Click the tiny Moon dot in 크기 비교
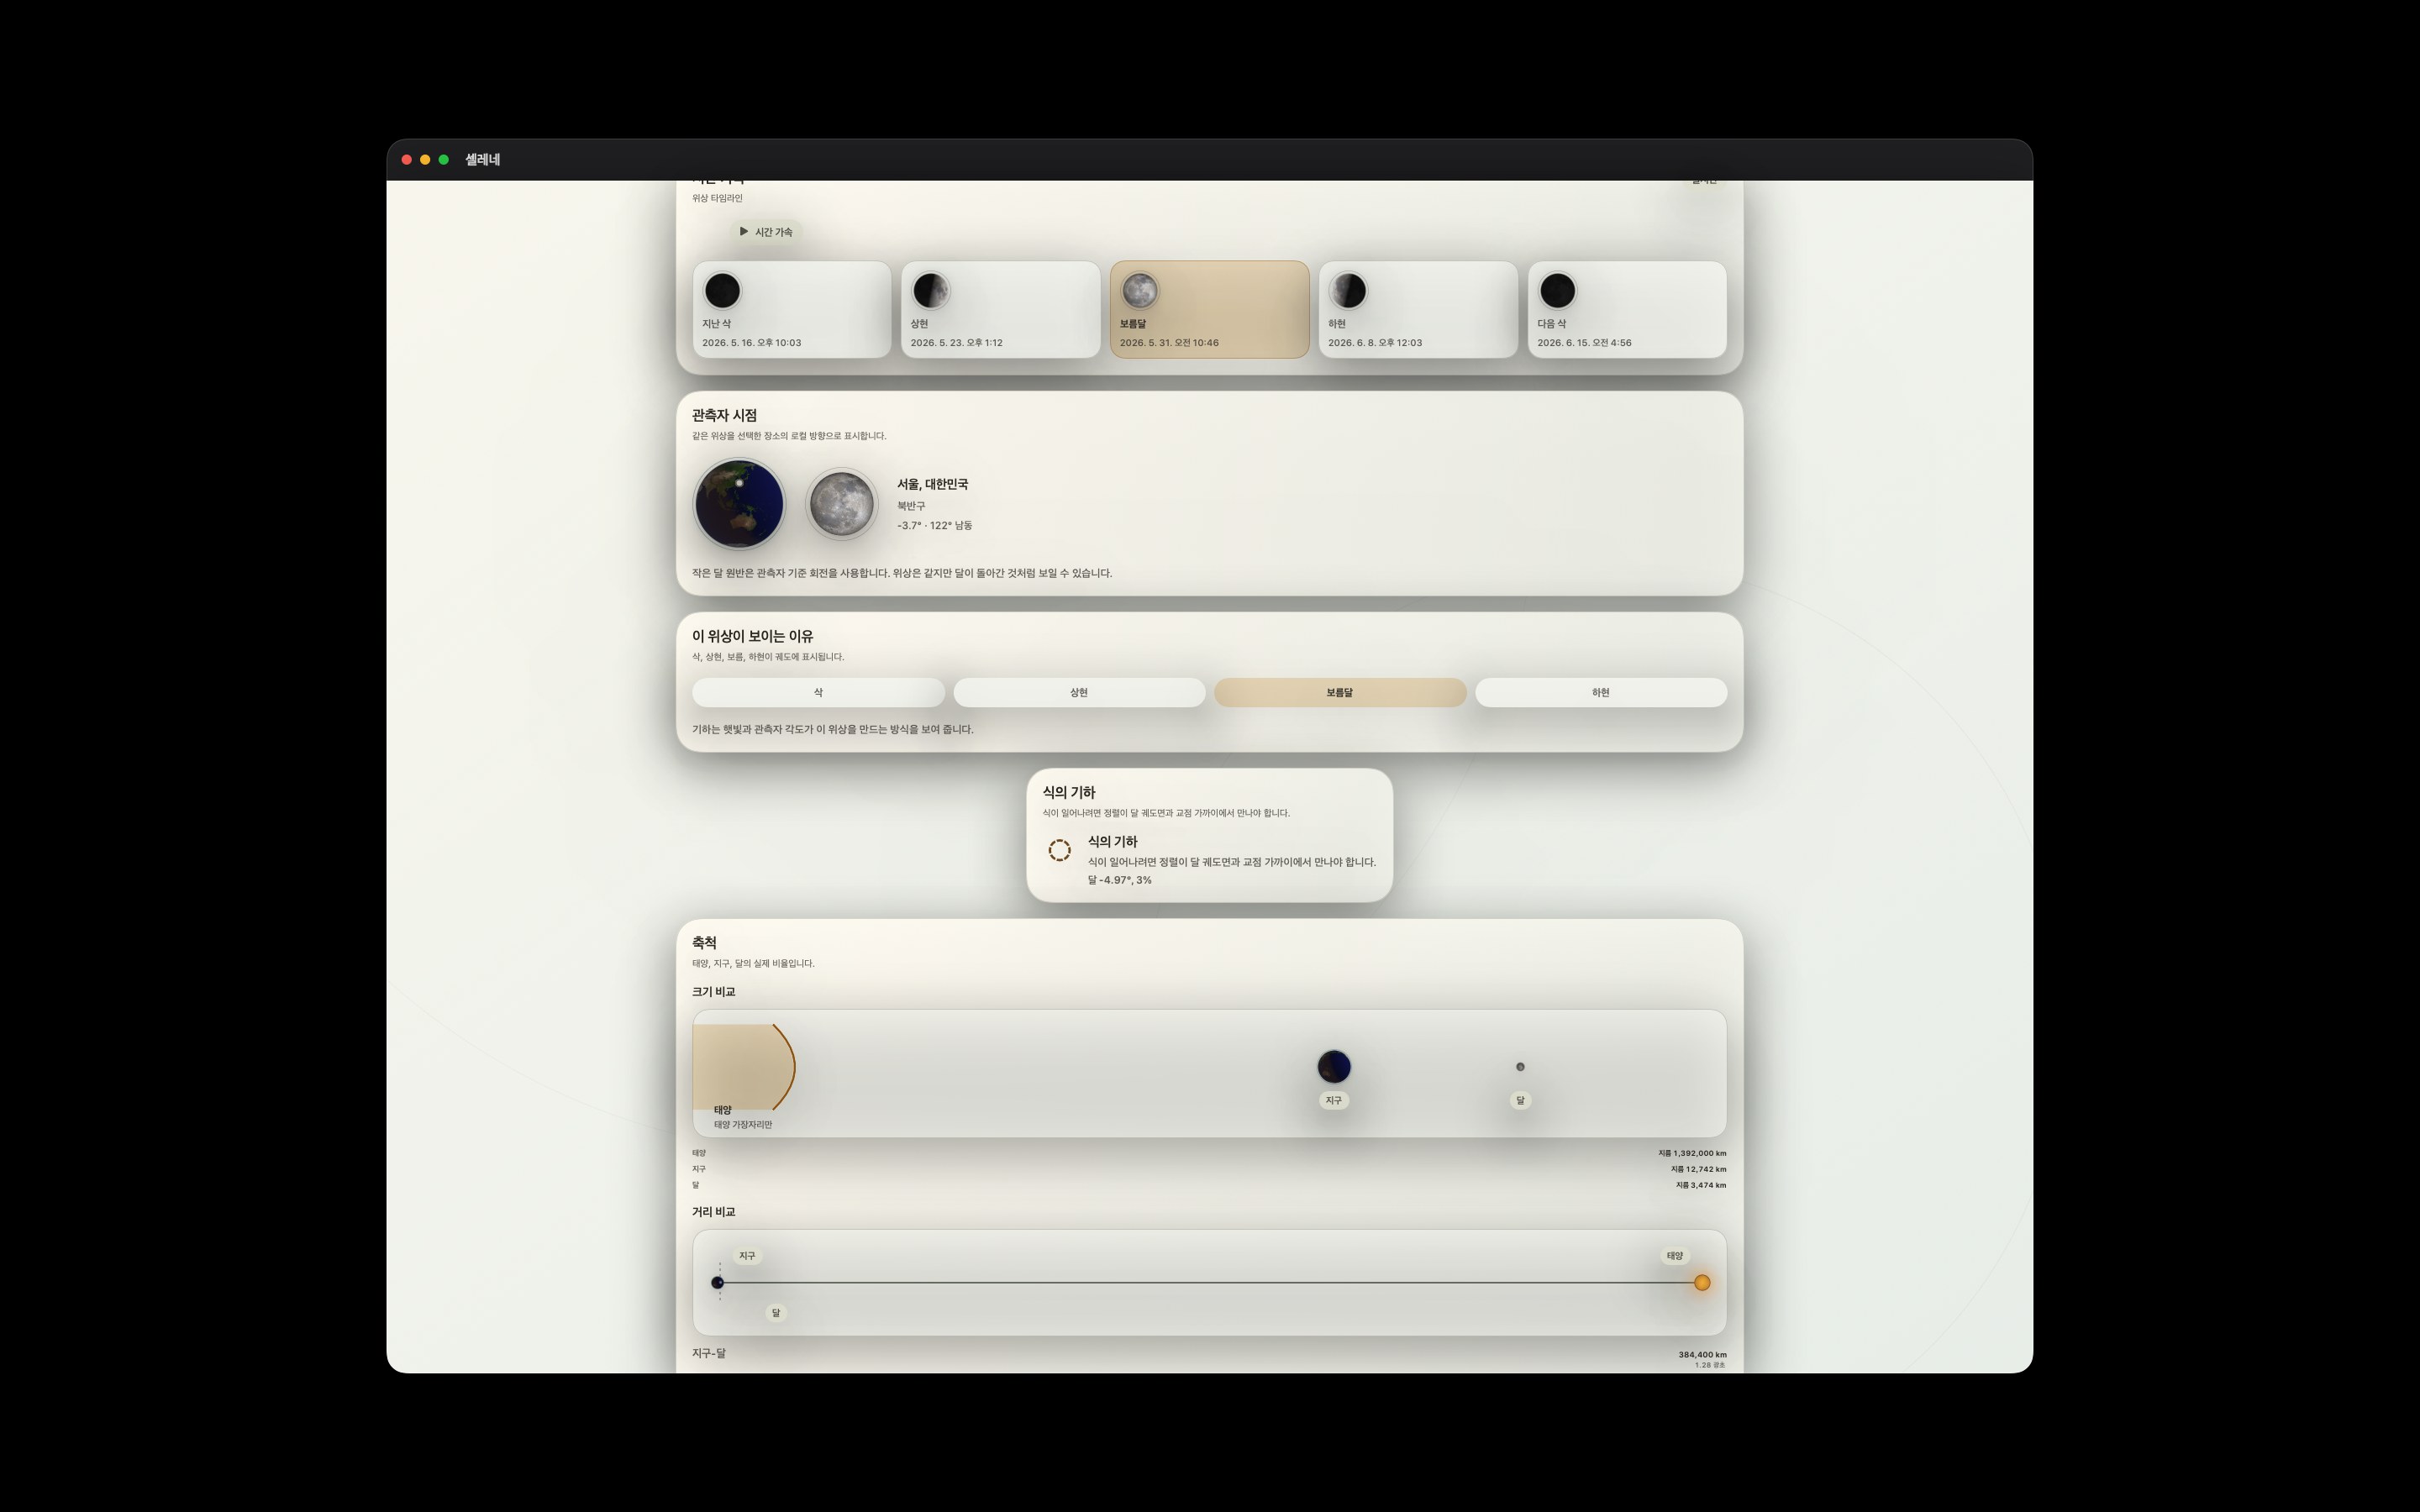Screen dimensions: 2420x1512 coord(1520,1067)
